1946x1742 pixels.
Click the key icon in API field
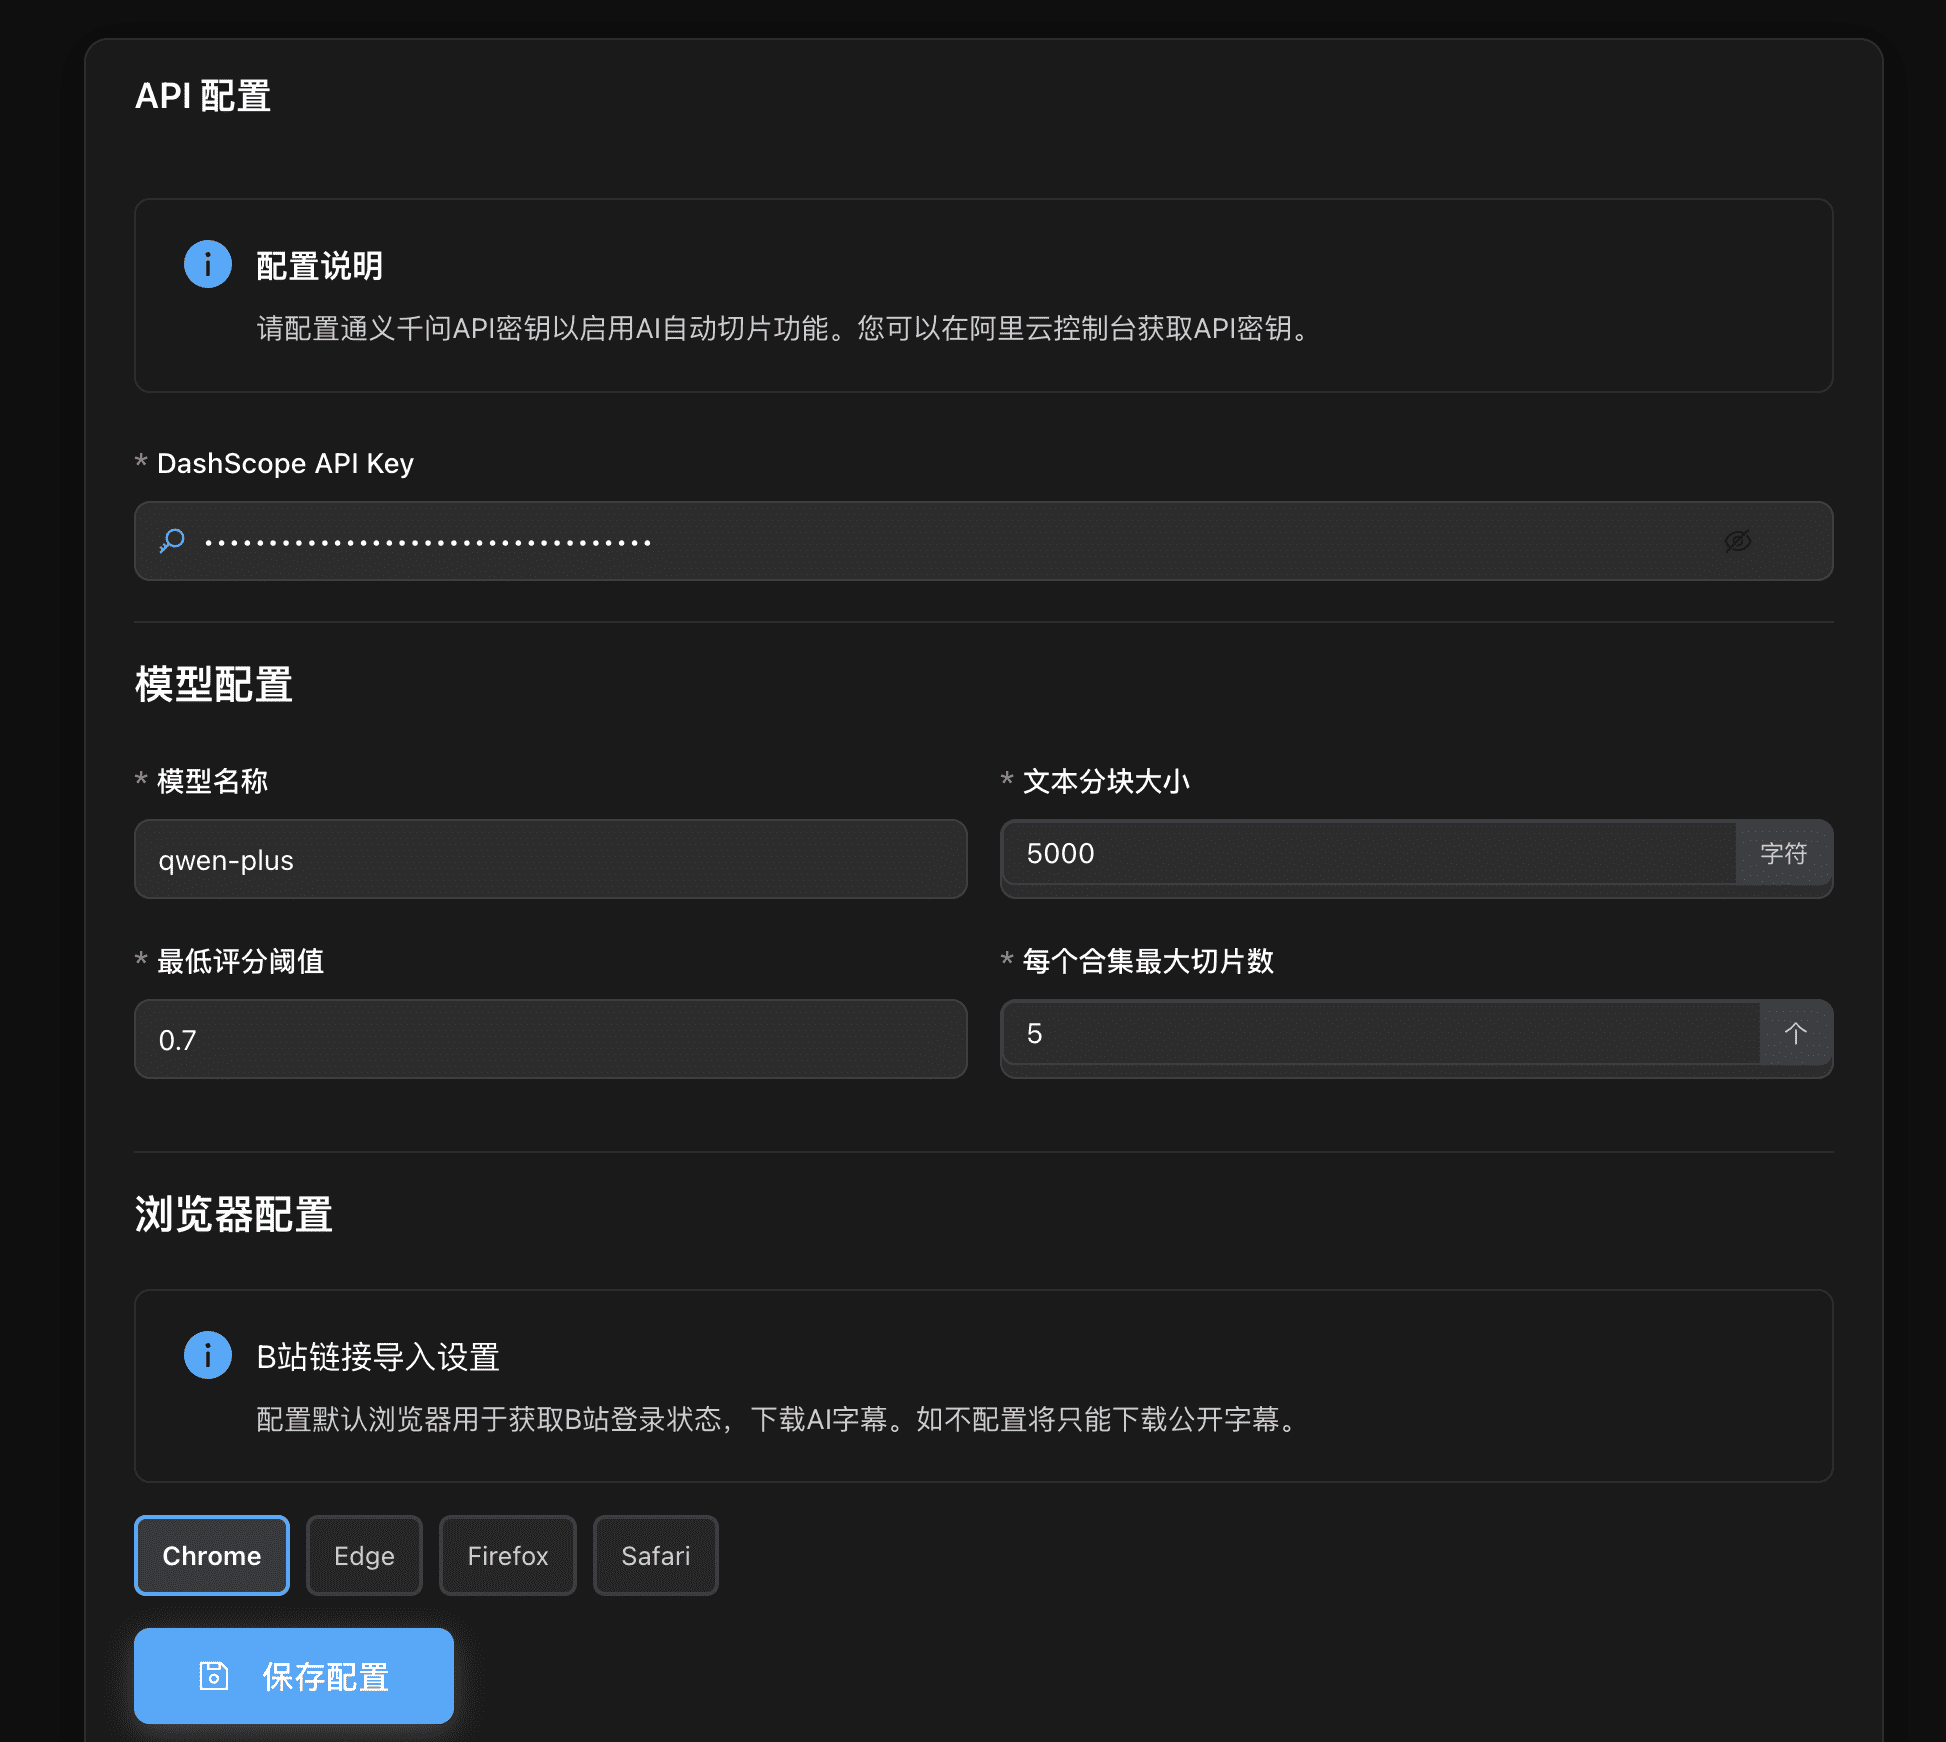(172, 541)
